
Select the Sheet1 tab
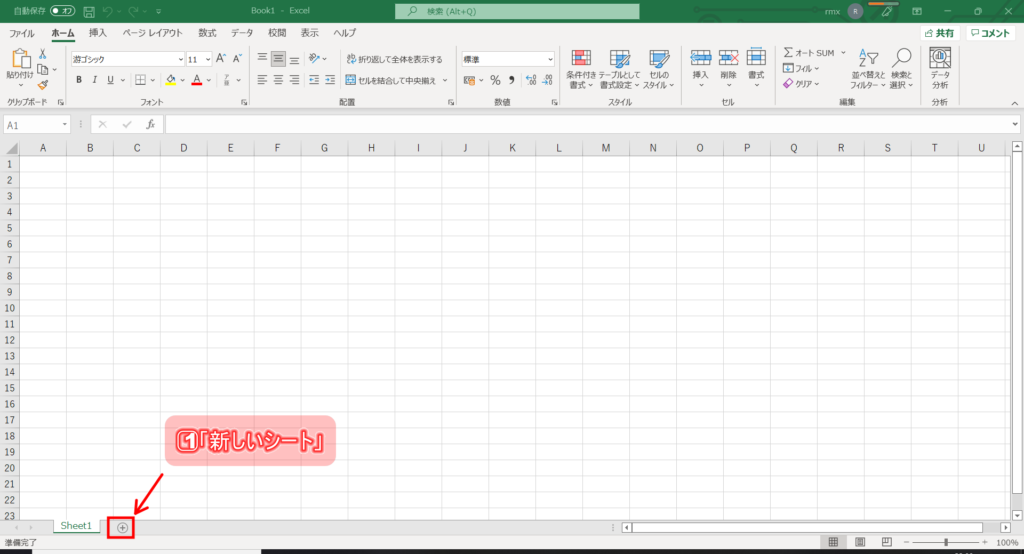click(x=76, y=526)
